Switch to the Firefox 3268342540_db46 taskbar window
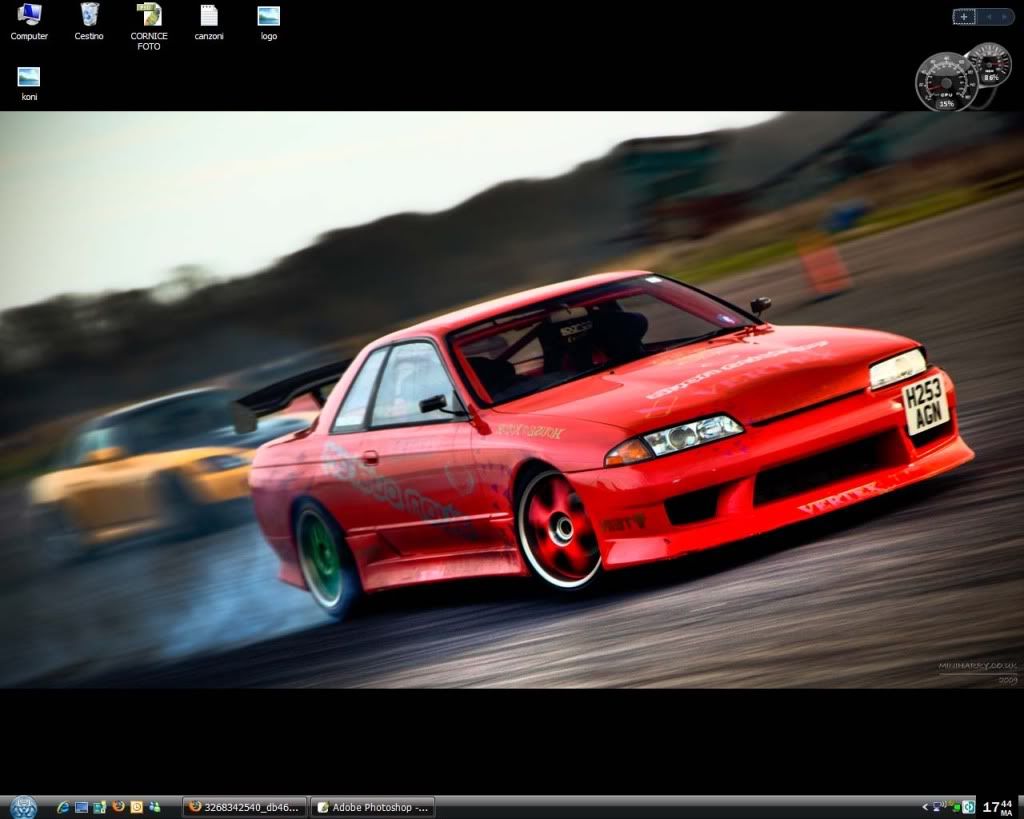This screenshot has width=1024, height=819. pyautogui.click(x=244, y=807)
